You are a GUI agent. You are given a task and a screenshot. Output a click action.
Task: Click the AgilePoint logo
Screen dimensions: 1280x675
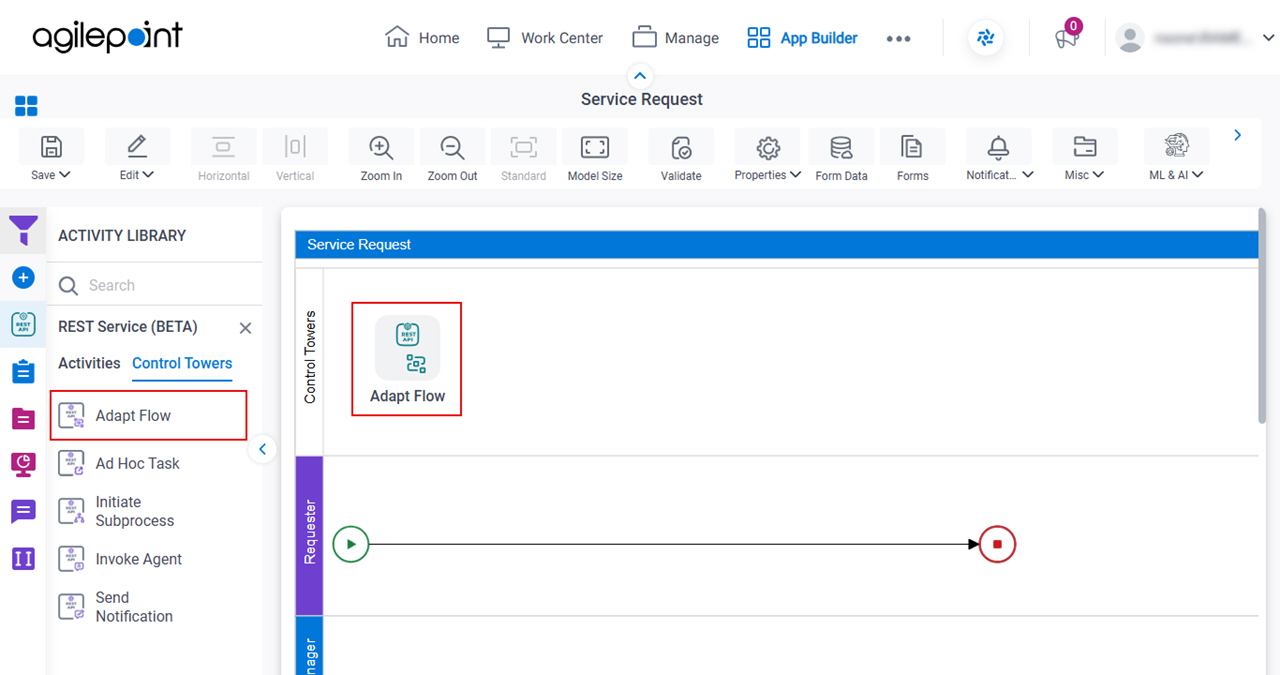pyautogui.click(x=107, y=37)
